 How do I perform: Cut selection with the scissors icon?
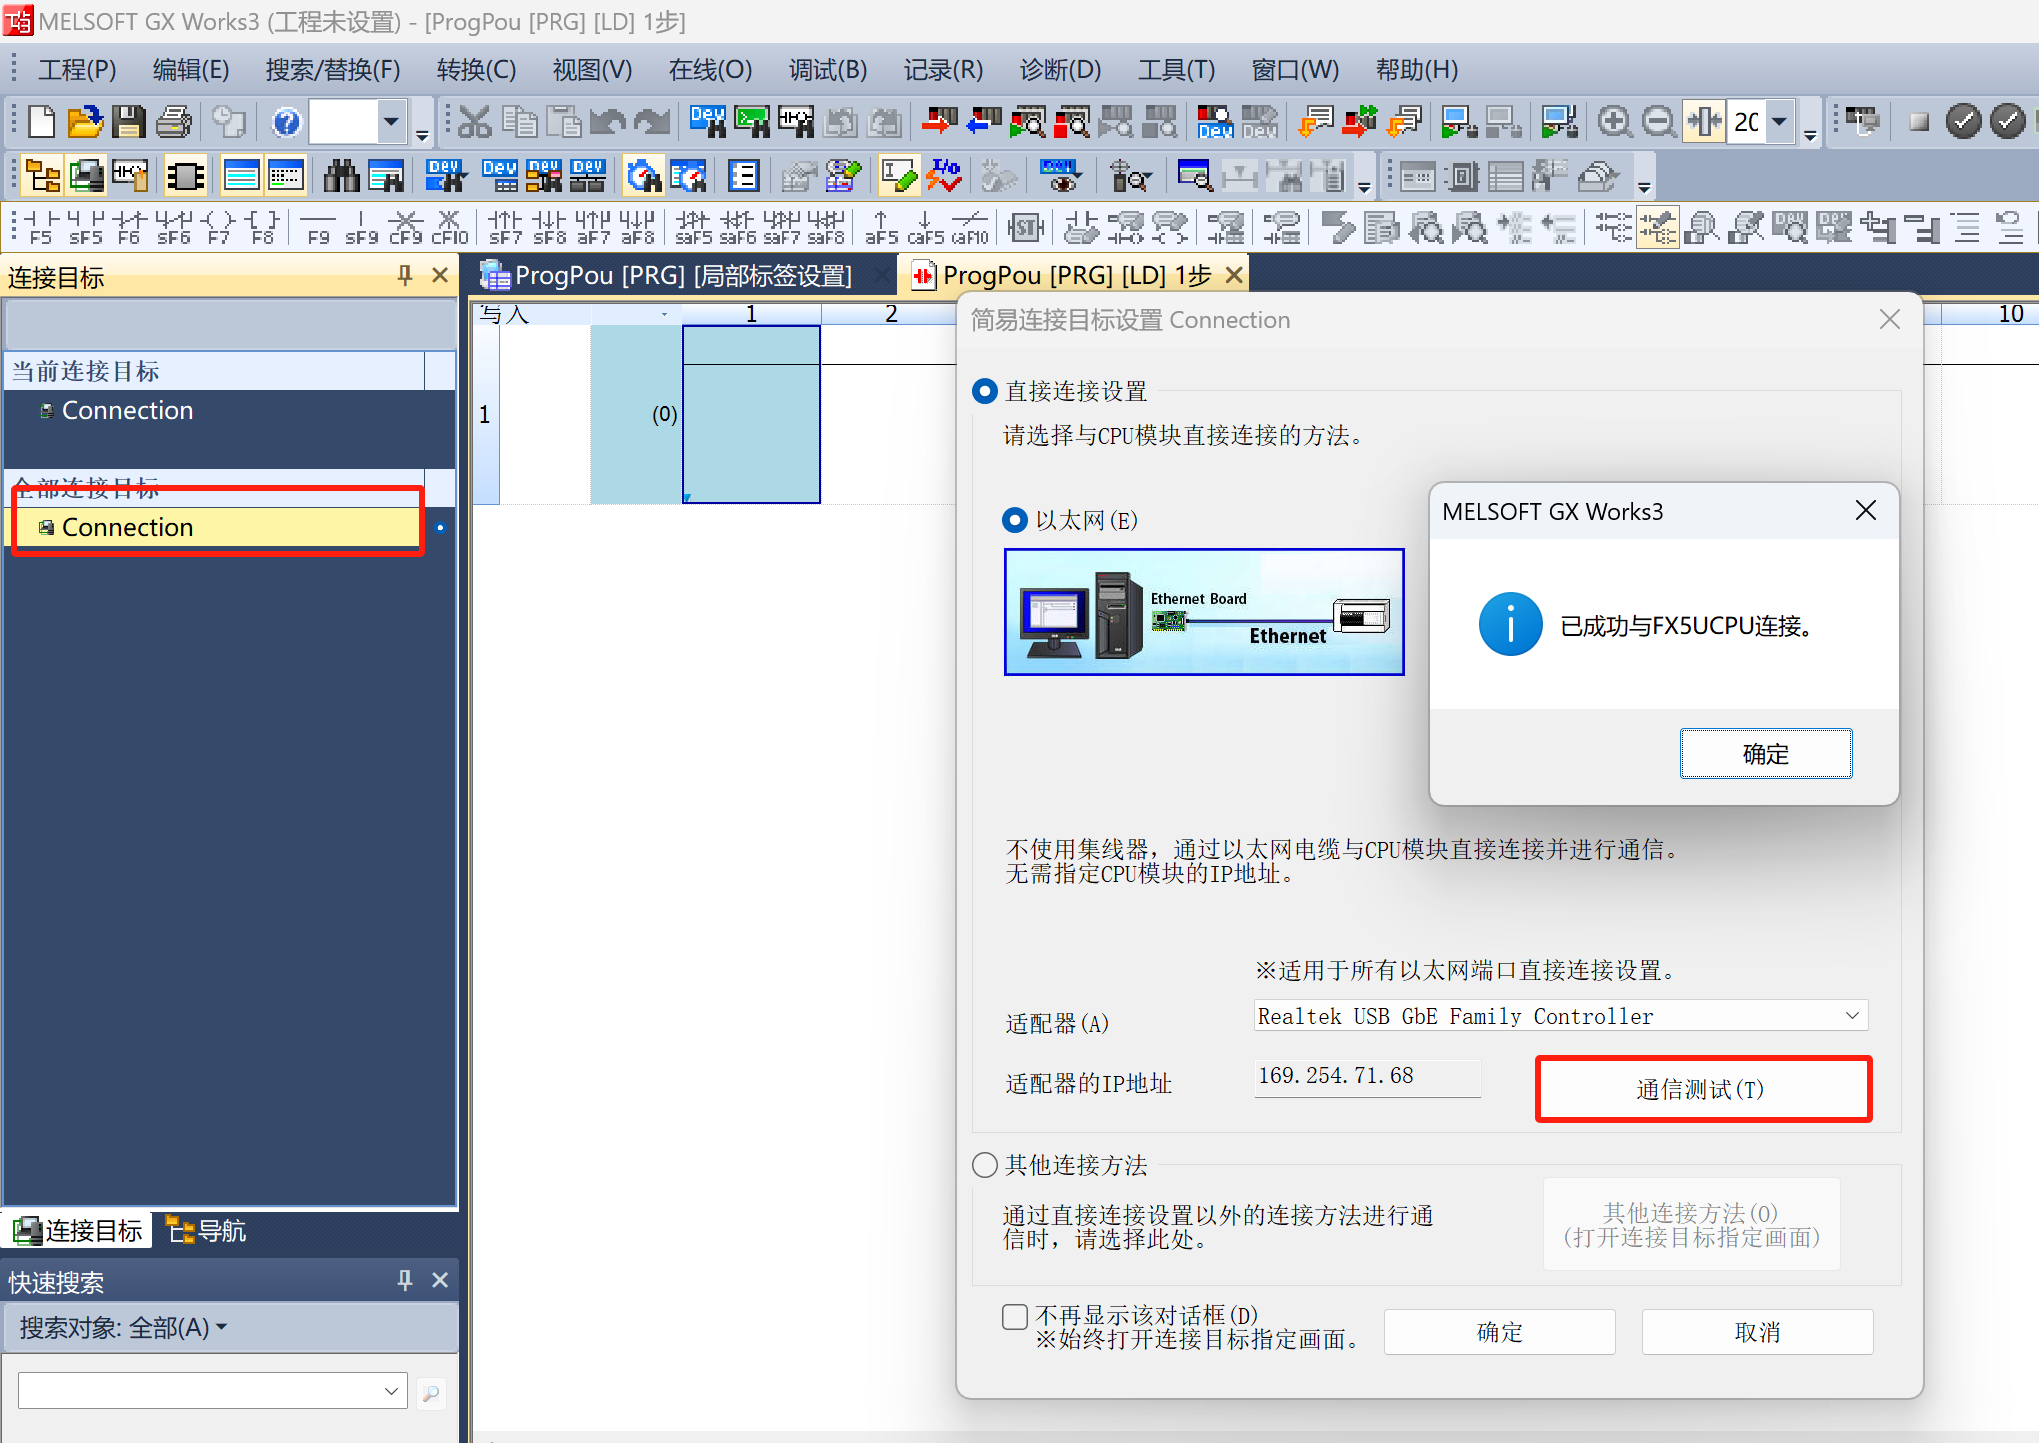tap(475, 122)
